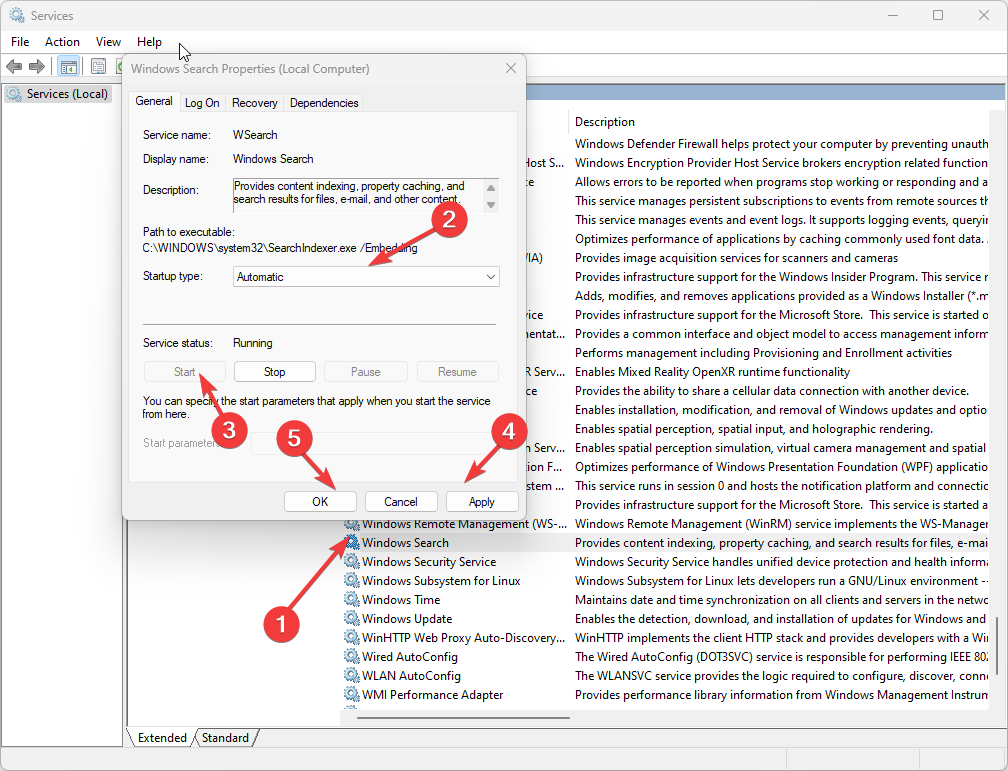Click the Services app icon in title bar
1008x771 pixels.
click(x=16, y=15)
